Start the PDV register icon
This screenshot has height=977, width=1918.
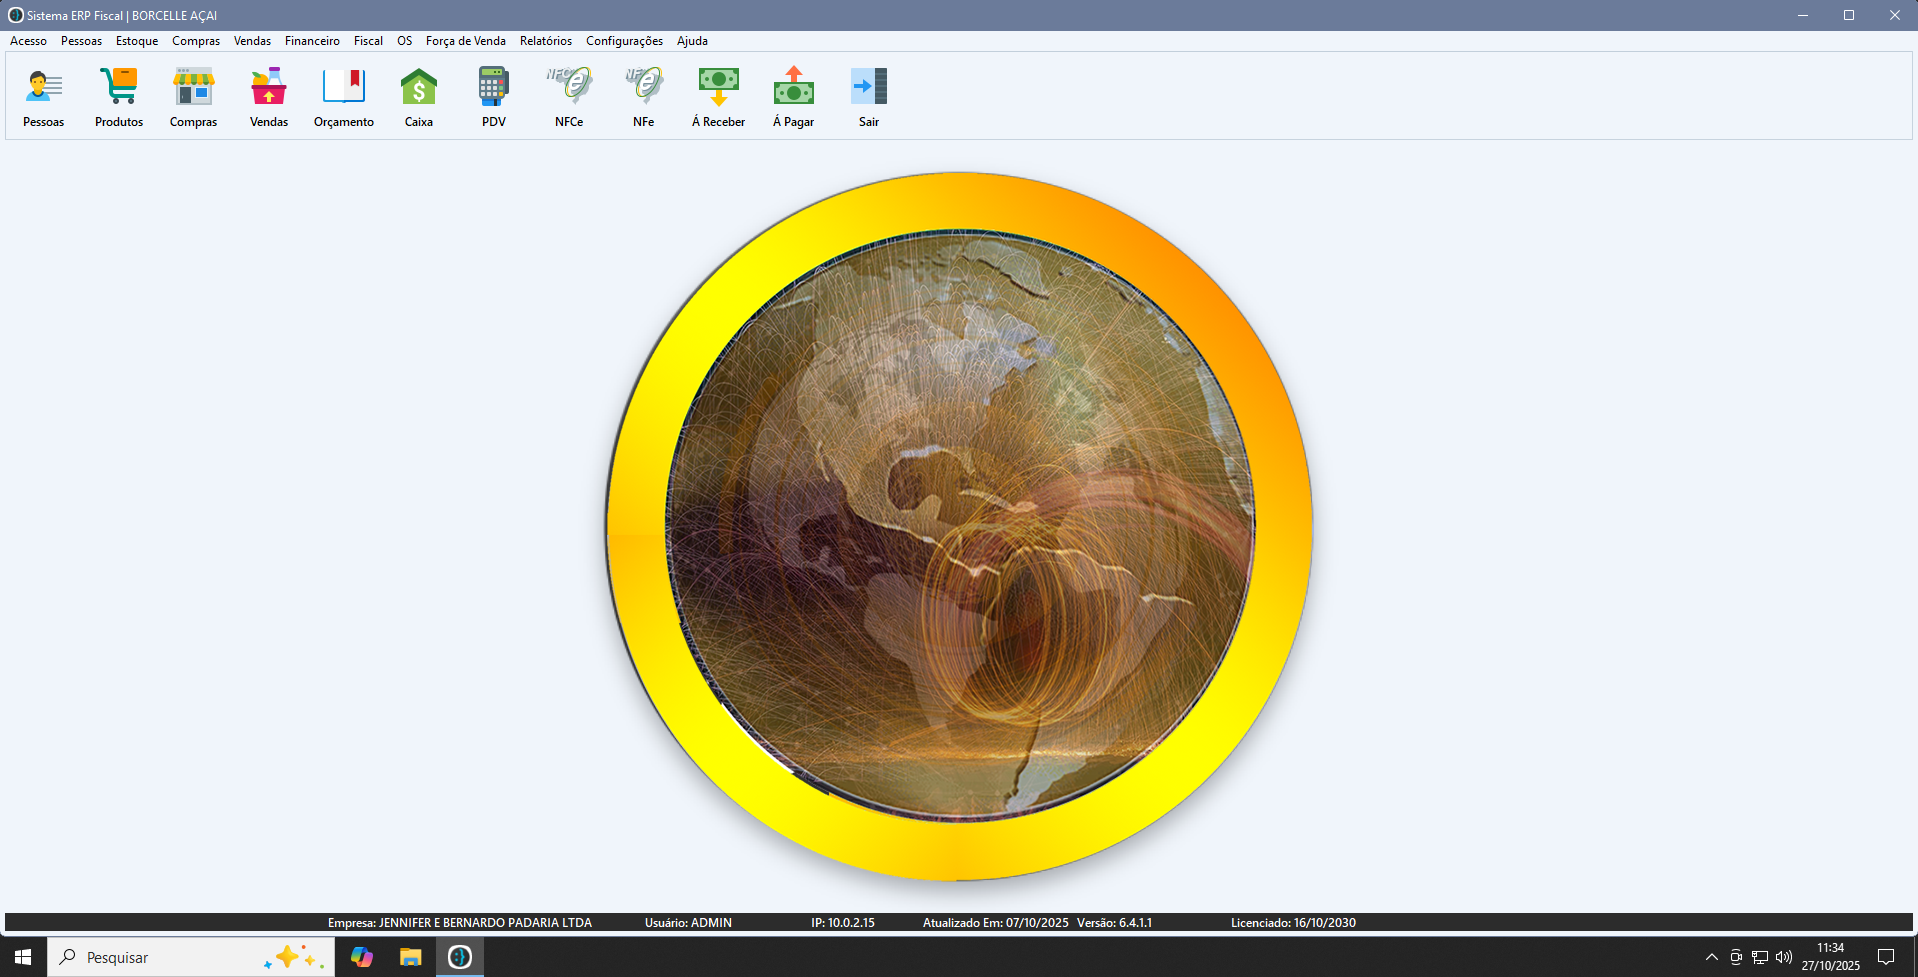click(x=494, y=87)
